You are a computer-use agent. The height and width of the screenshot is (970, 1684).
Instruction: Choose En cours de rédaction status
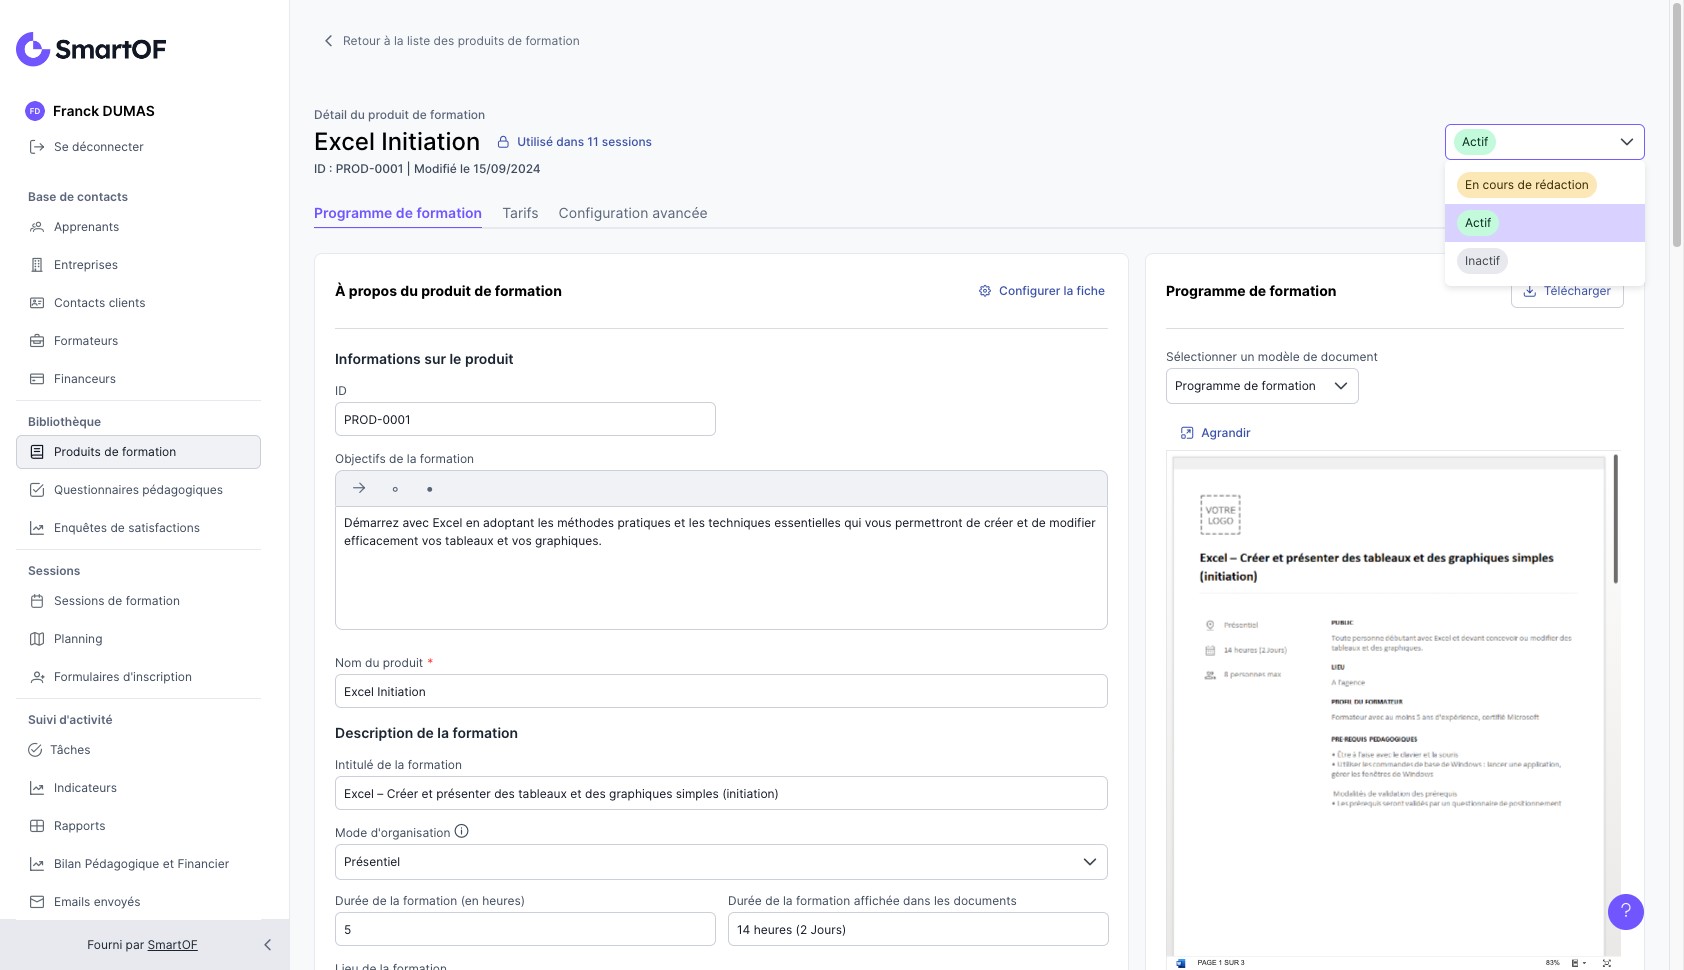point(1526,185)
